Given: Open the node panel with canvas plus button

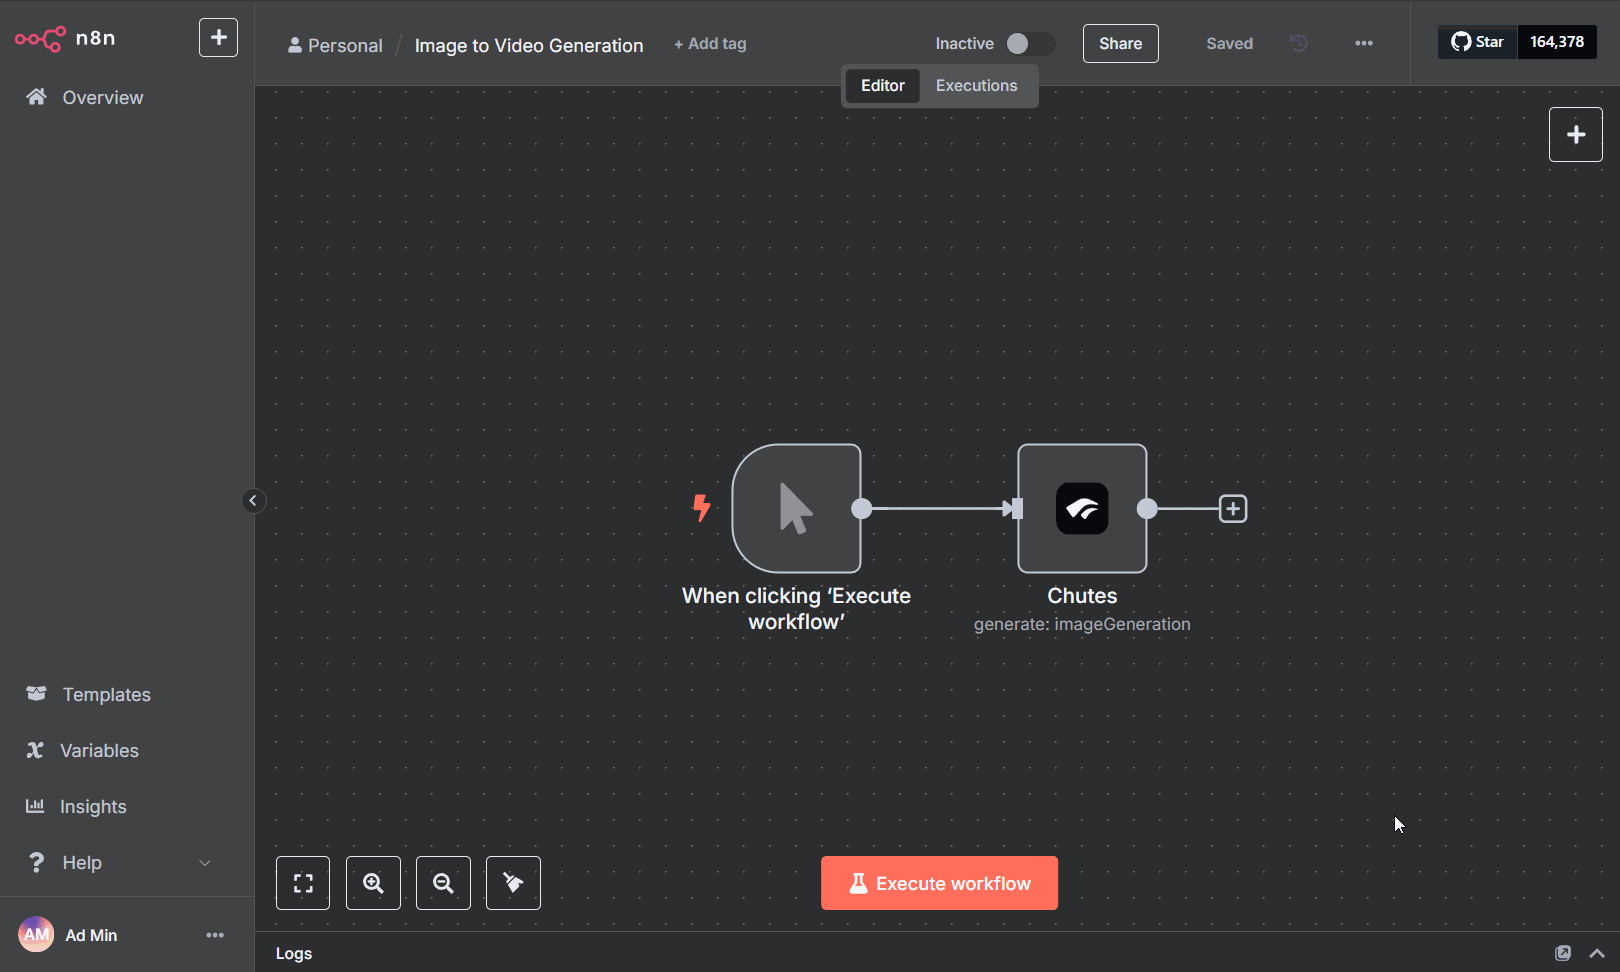Looking at the screenshot, I should [1575, 135].
